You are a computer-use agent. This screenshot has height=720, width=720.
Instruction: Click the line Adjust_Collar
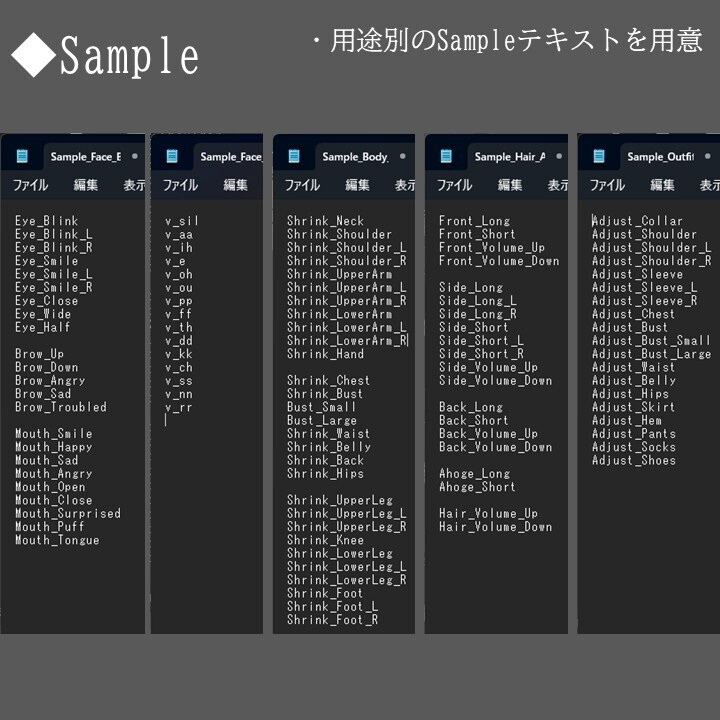(637, 221)
